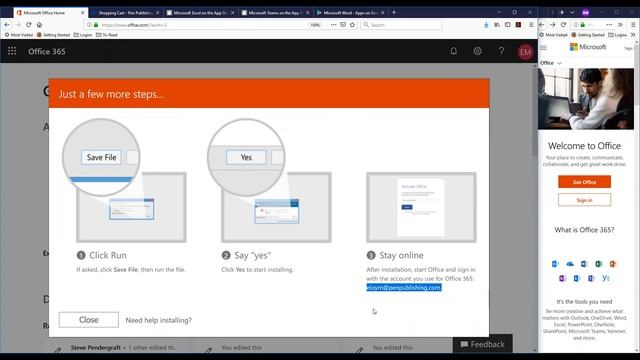This screenshot has width=640, height=360.
Task: Select the Teams icon in right window
Action: (x=591, y=278)
